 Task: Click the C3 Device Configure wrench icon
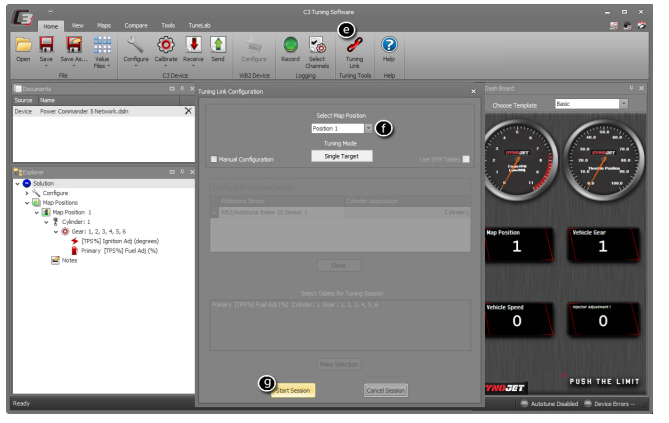click(x=136, y=45)
